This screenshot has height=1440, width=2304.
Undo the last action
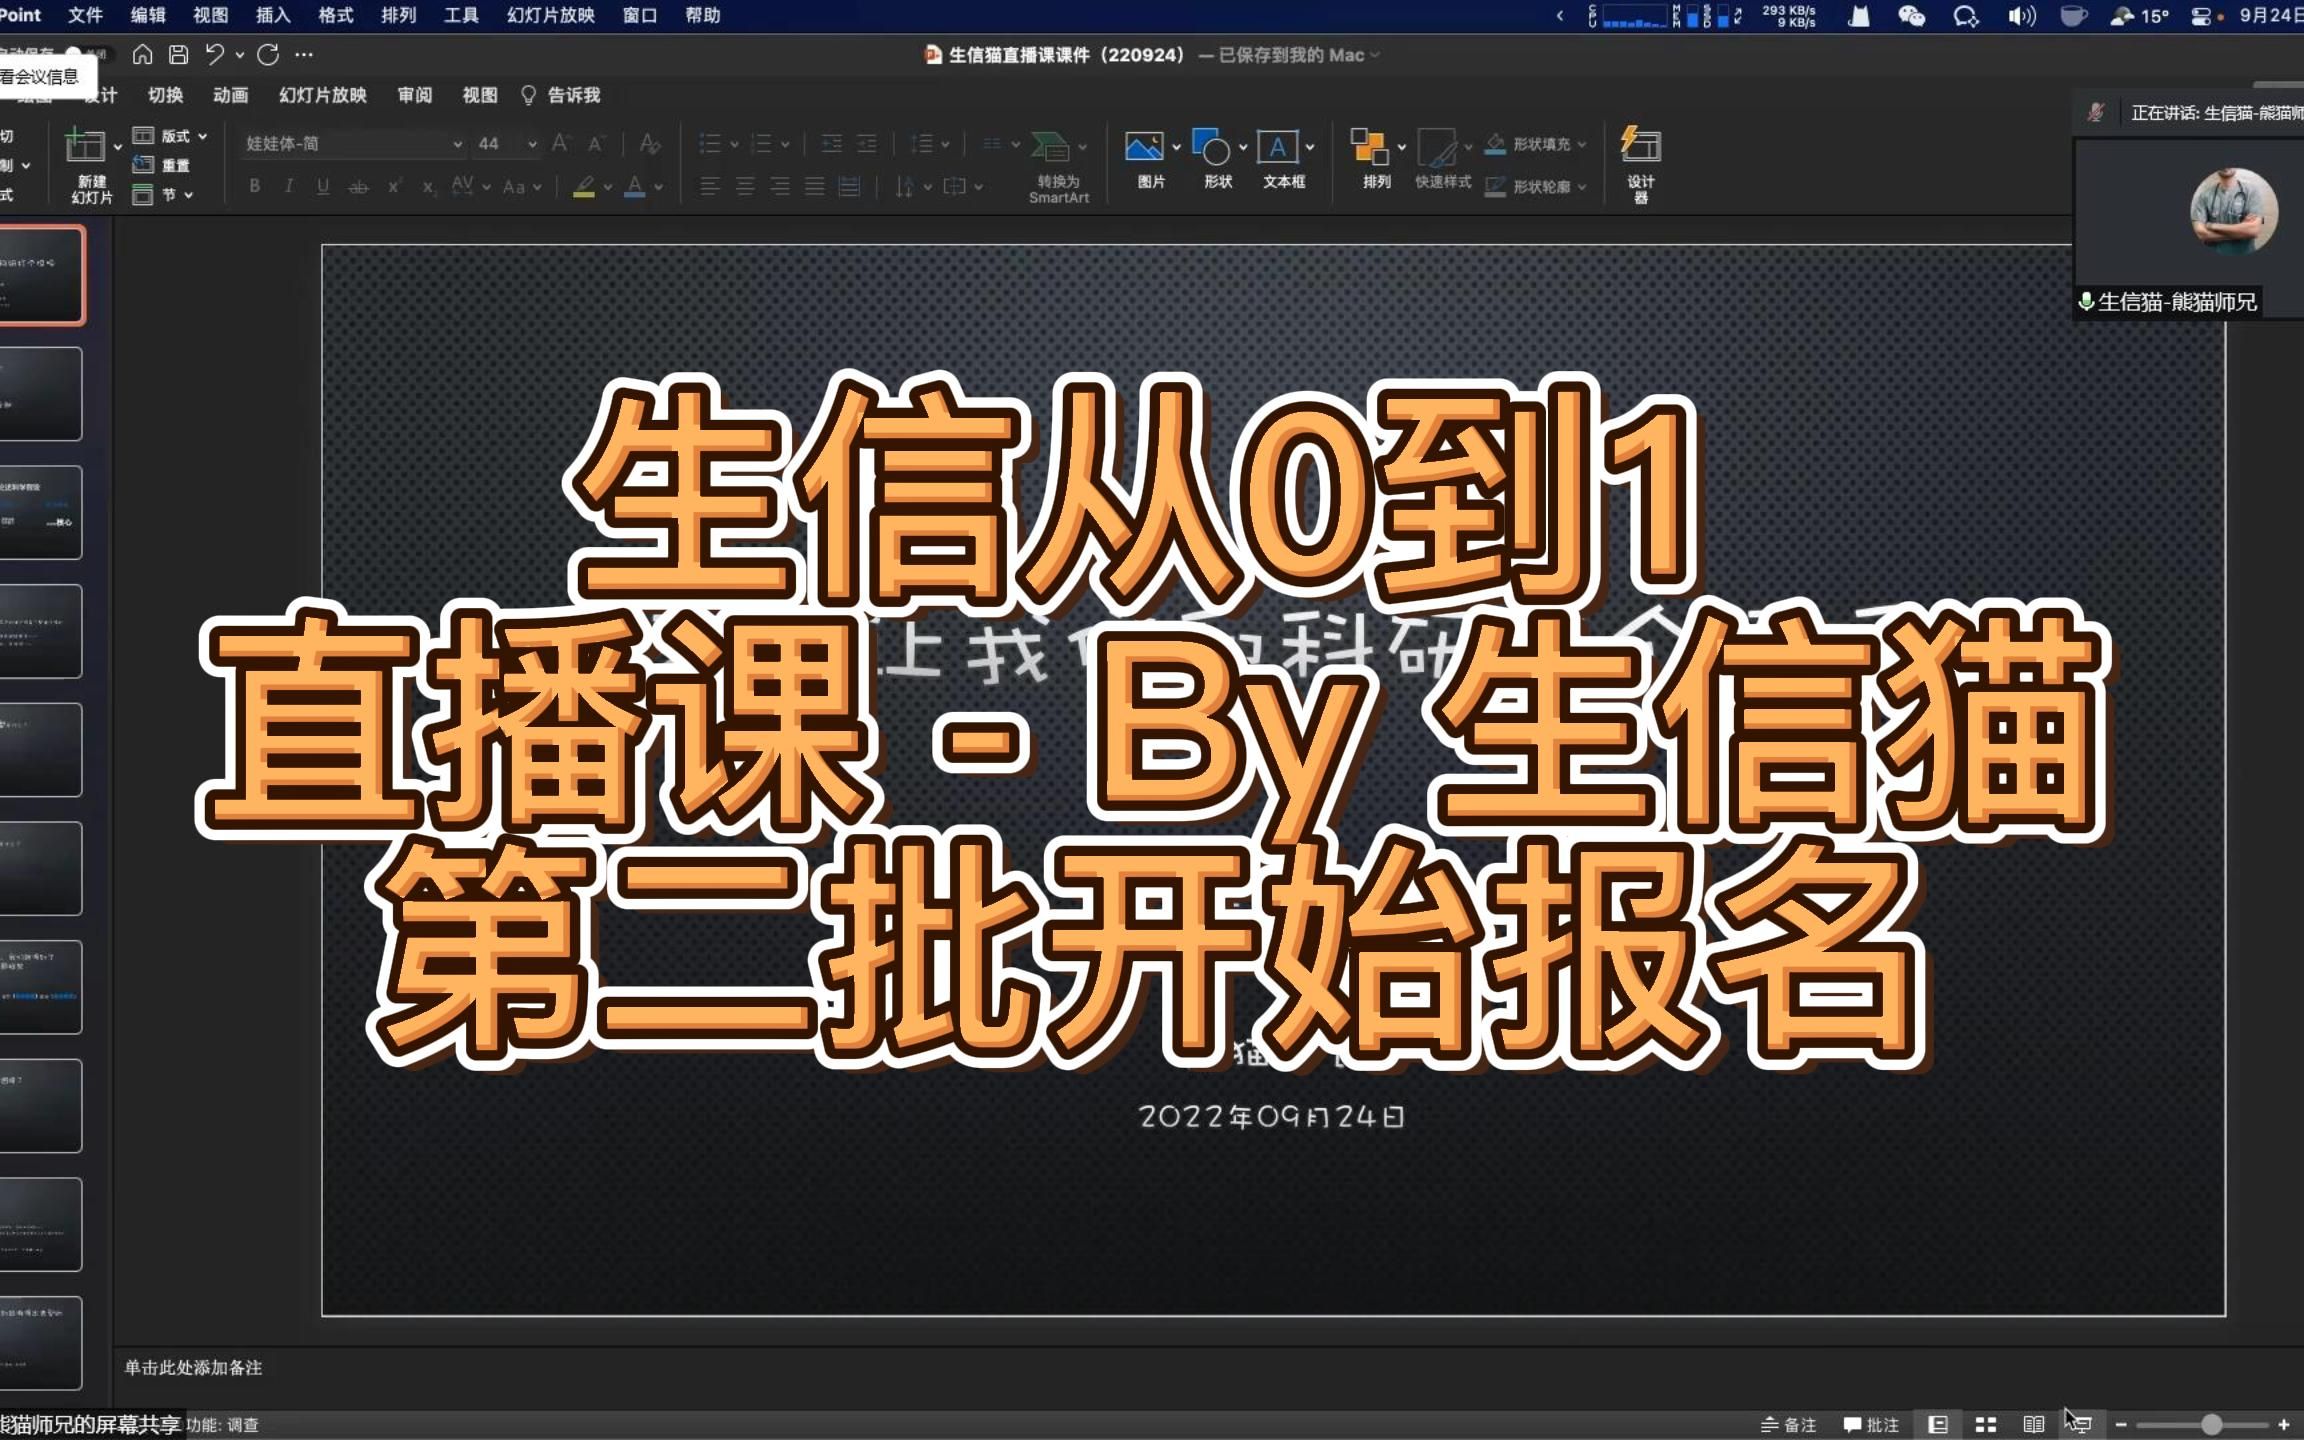[x=214, y=55]
